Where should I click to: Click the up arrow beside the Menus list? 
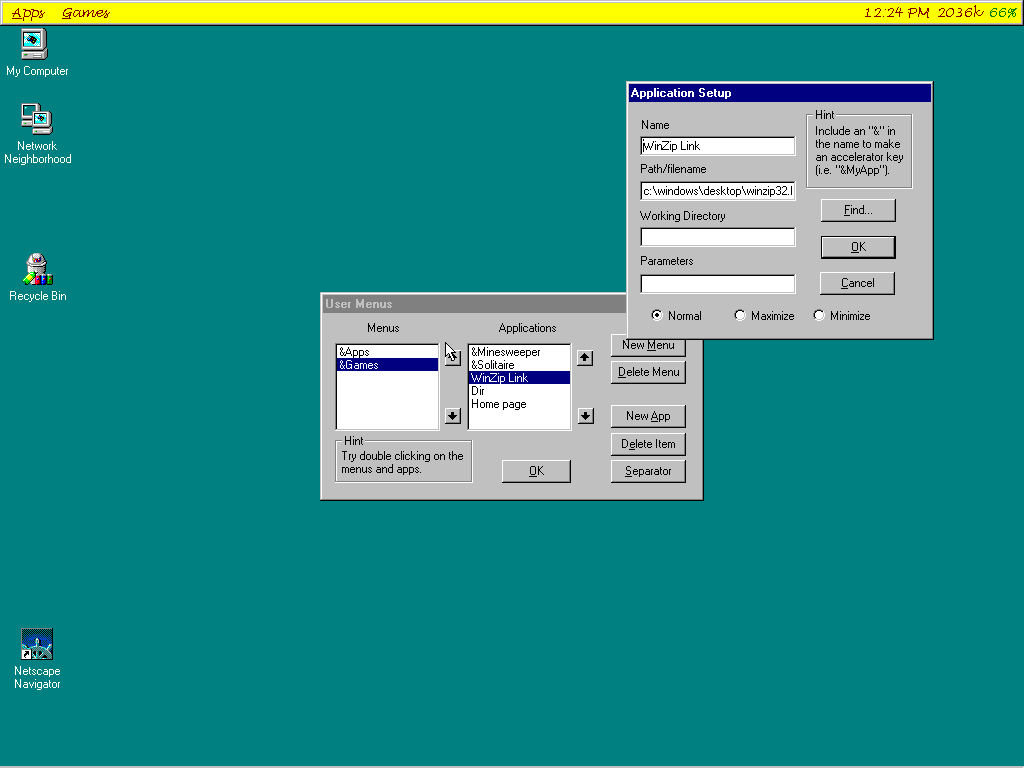coord(452,356)
